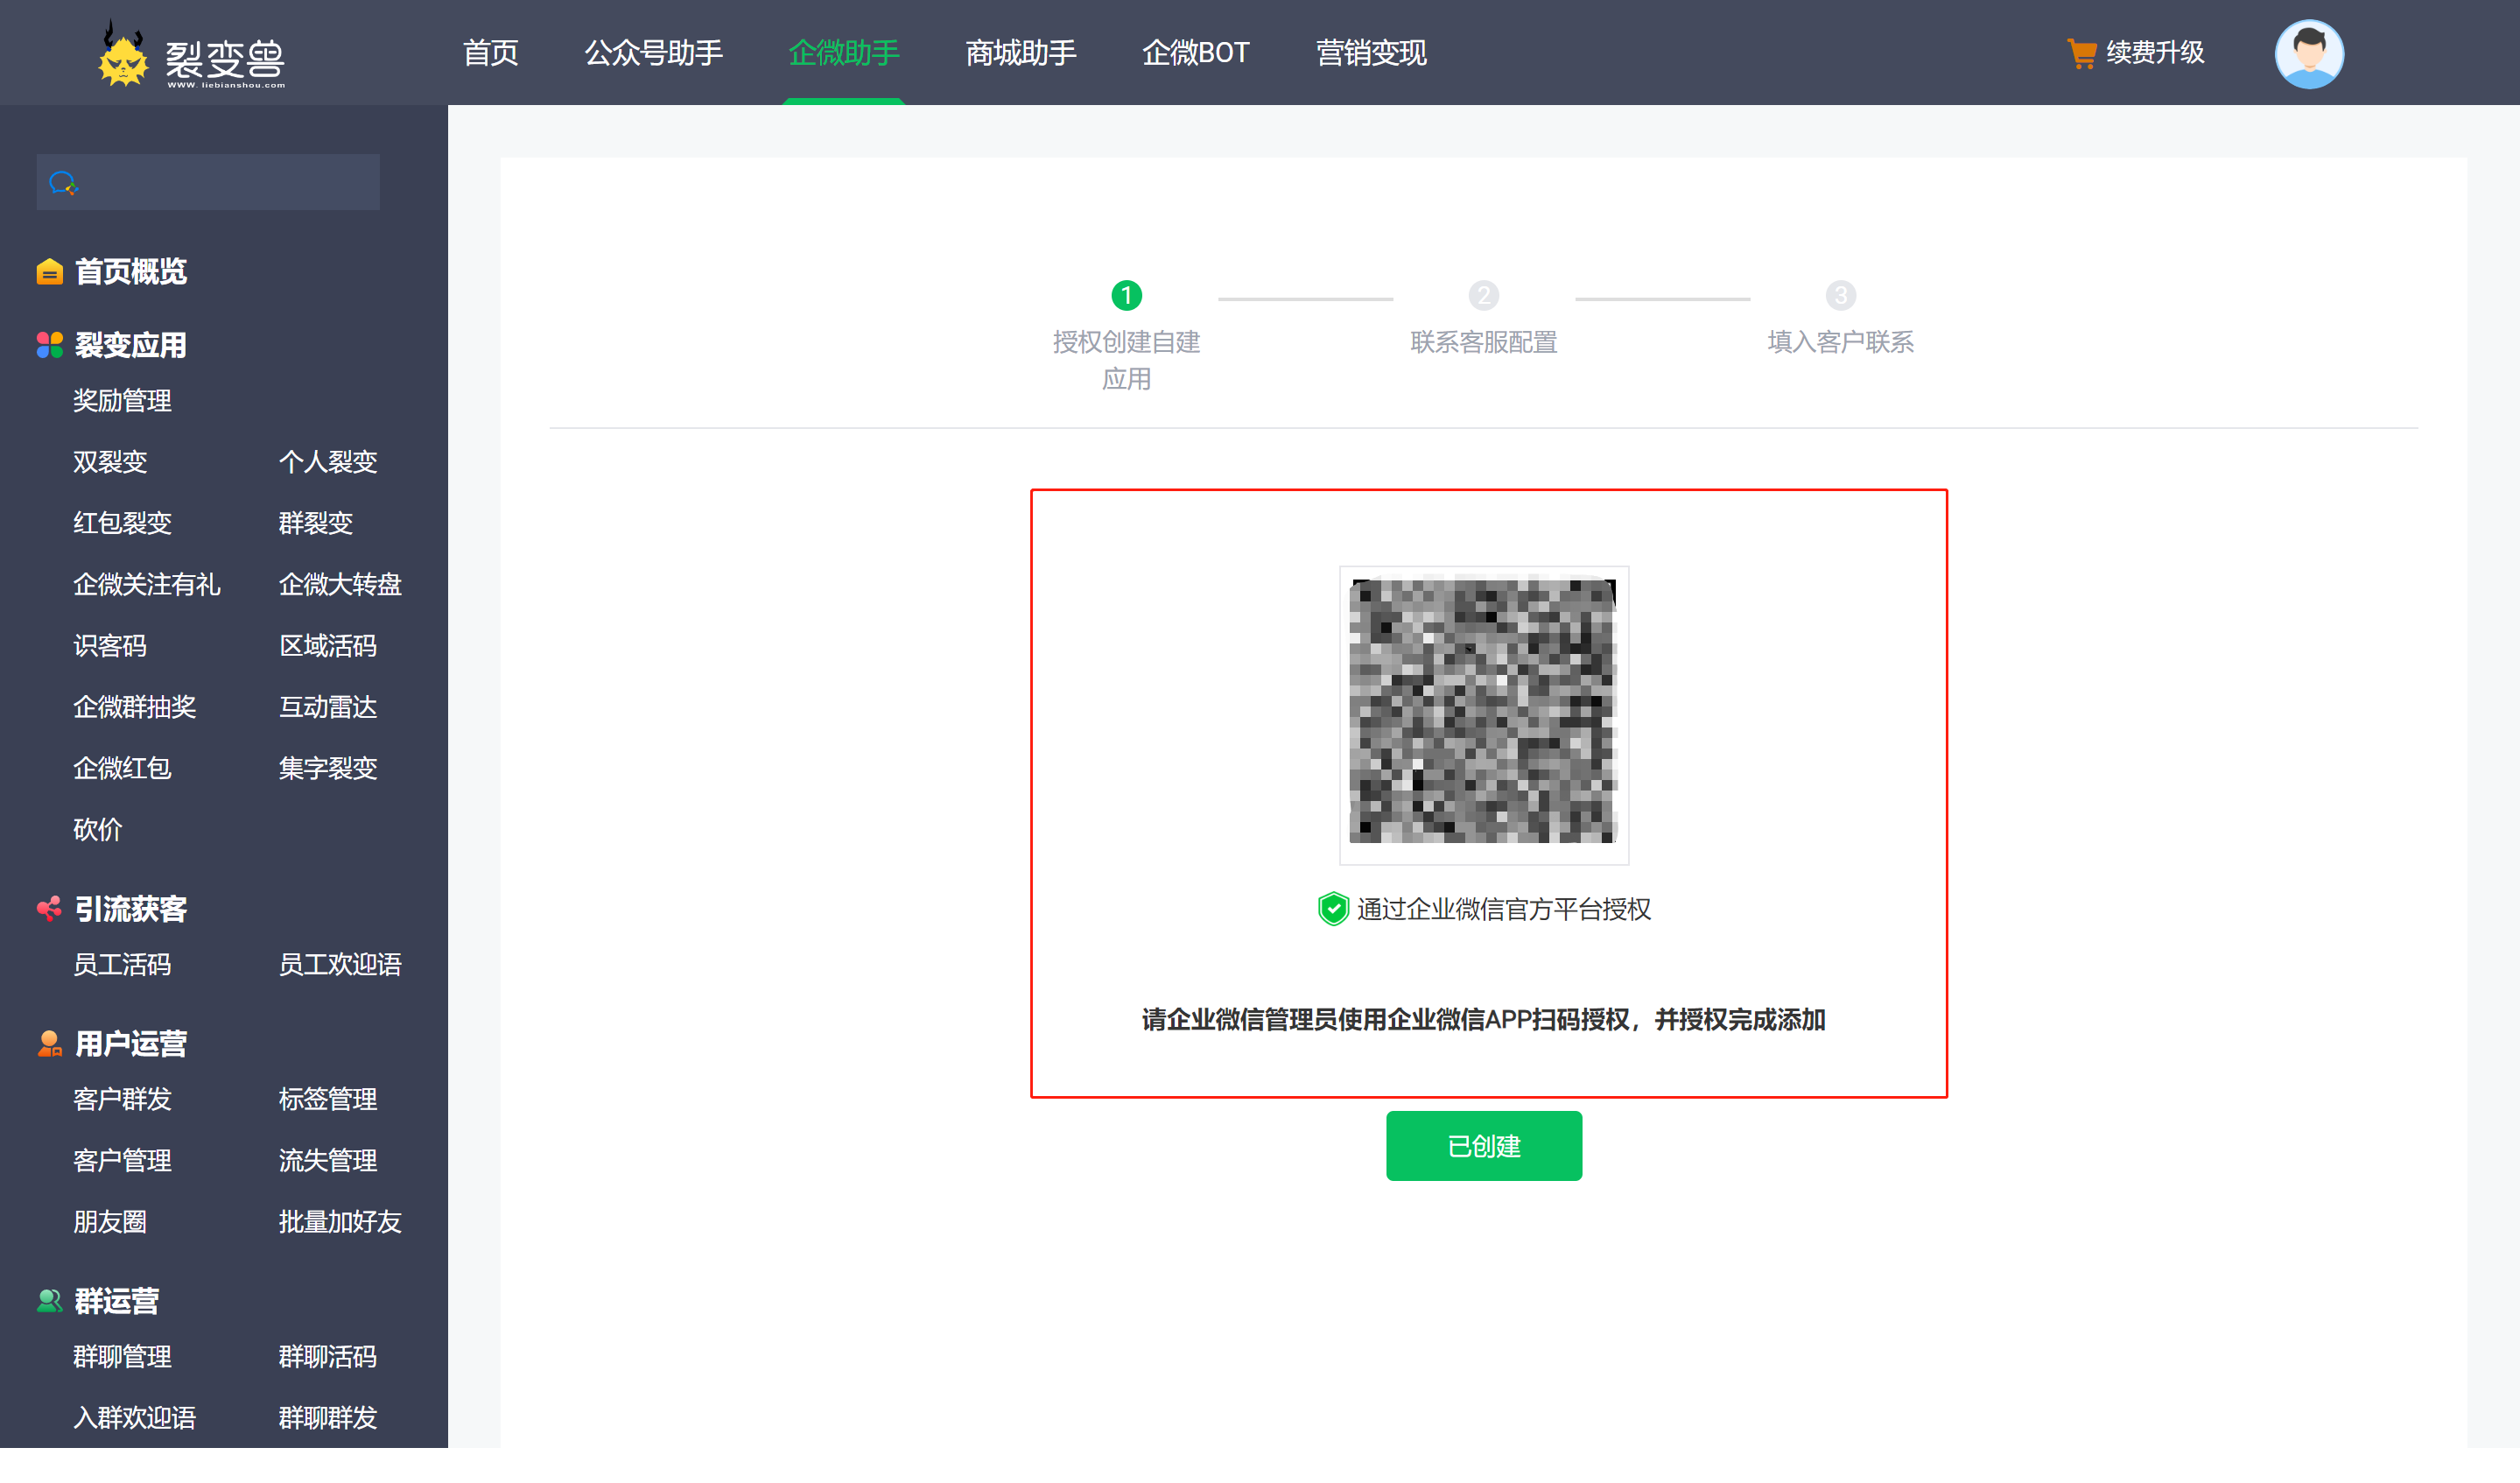The height and width of the screenshot is (1483, 2520).
Task: Switch to the 商城助手 tab
Action: click(1020, 53)
